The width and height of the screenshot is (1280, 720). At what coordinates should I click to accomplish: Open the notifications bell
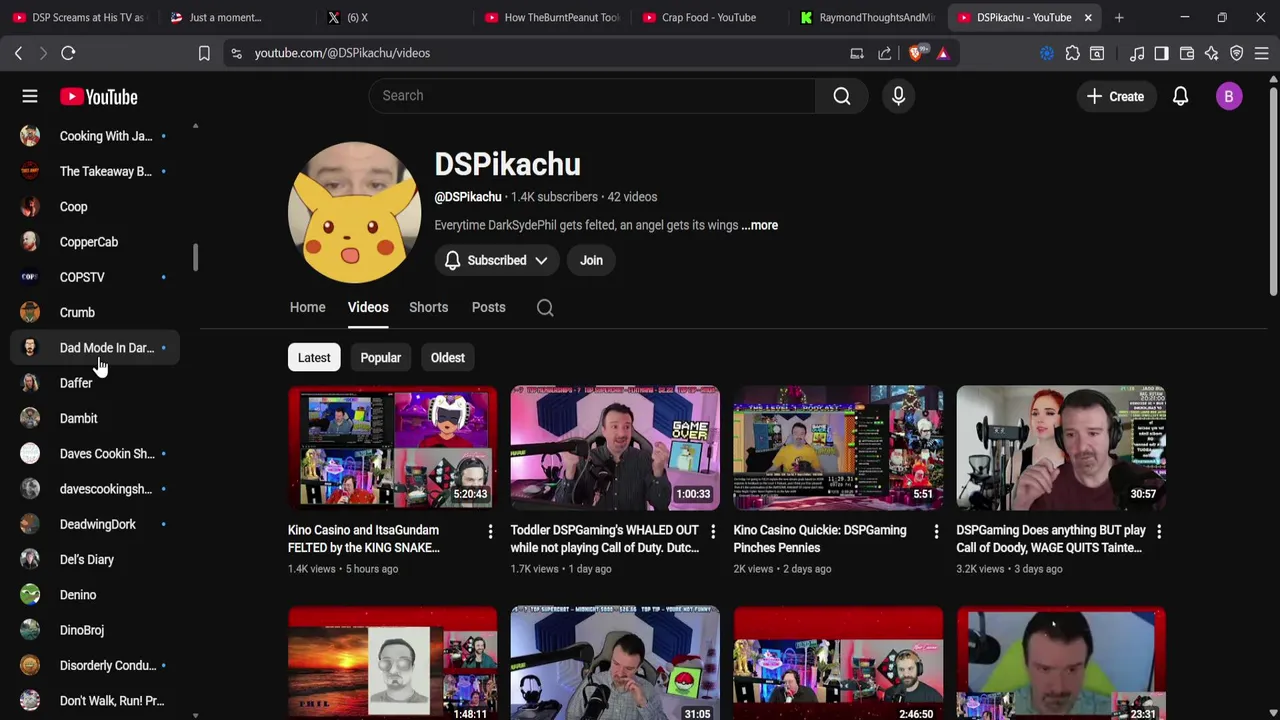click(x=1180, y=97)
